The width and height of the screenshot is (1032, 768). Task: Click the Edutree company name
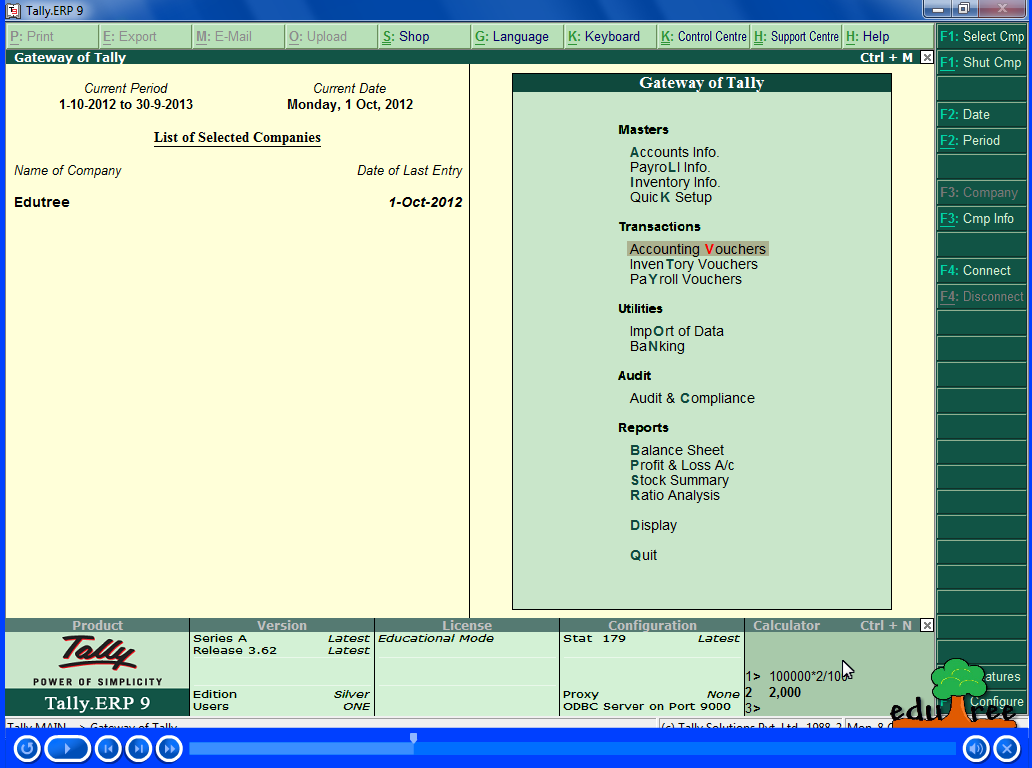pos(41,202)
